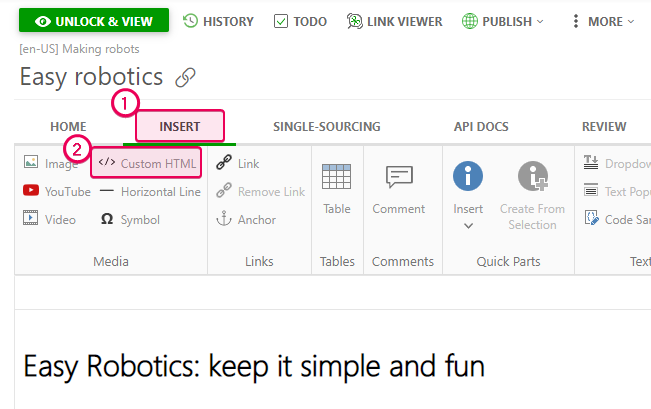Insert a Code Sample
The image size is (651, 409).
[x=617, y=219]
